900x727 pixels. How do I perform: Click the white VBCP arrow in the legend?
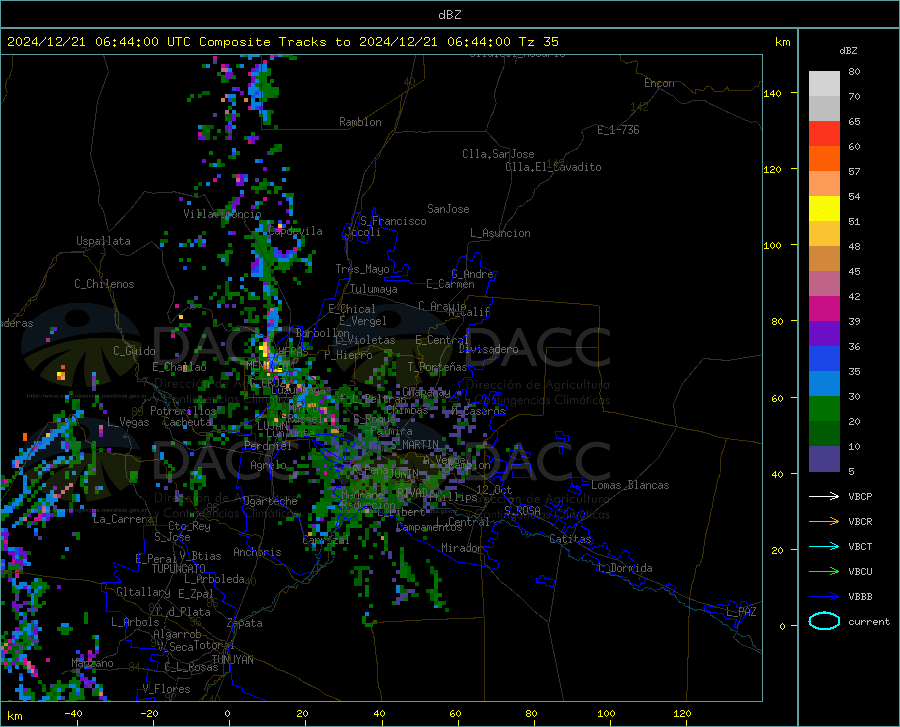click(x=824, y=496)
